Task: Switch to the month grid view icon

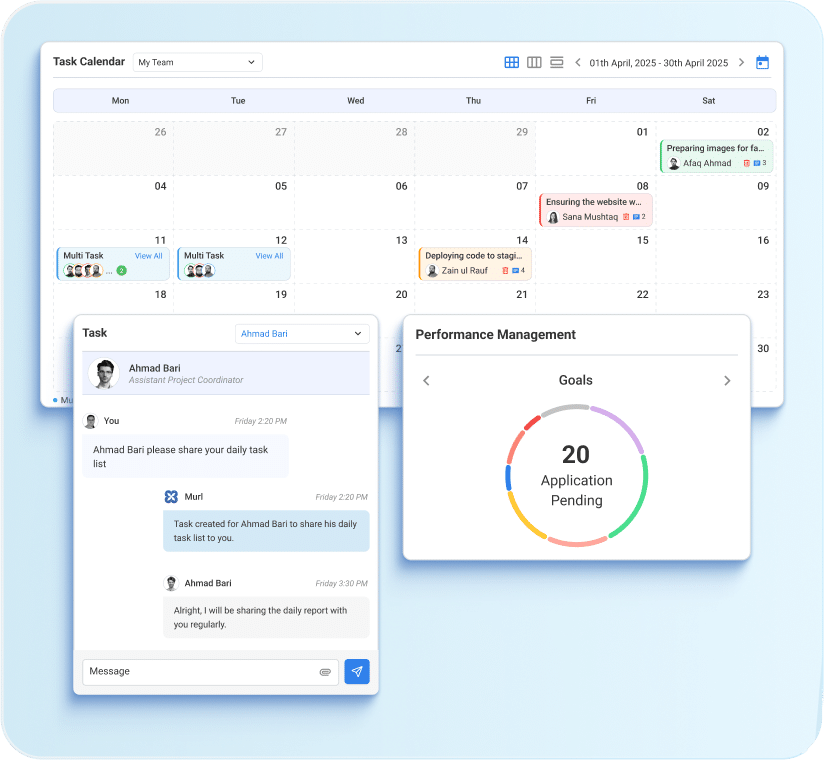Action: coord(511,62)
